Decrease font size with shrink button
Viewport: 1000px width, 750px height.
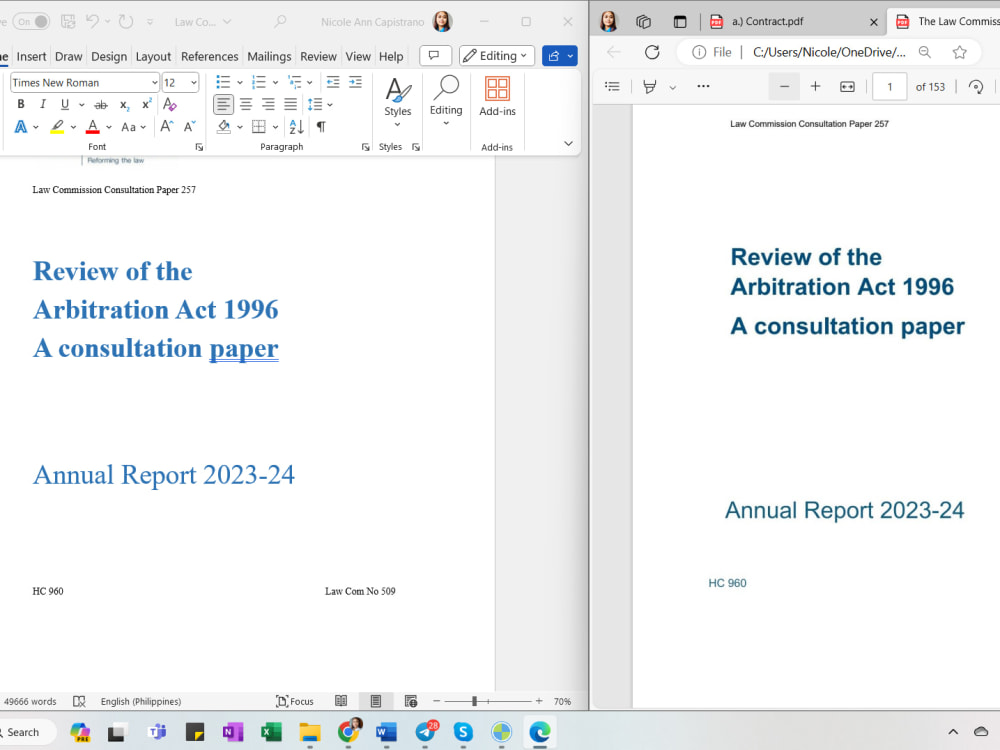(x=189, y=126)
